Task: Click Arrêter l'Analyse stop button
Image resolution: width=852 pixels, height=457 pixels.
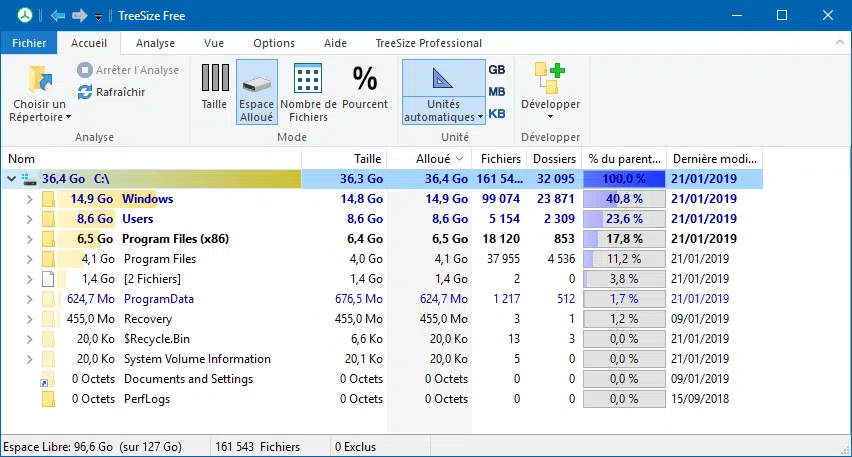Action: (x=128, y=70)
